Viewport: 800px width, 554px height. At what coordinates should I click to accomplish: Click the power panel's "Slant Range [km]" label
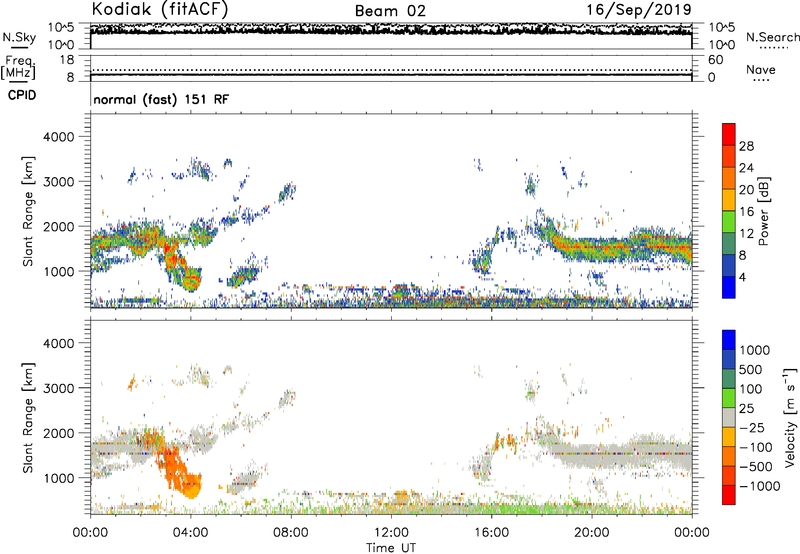click(28, 211)
